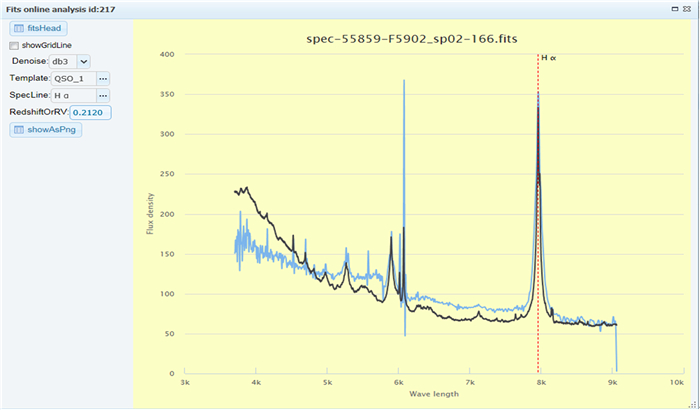Focus the RedshiftOrRV input showing 0.2120

(90, 112)
